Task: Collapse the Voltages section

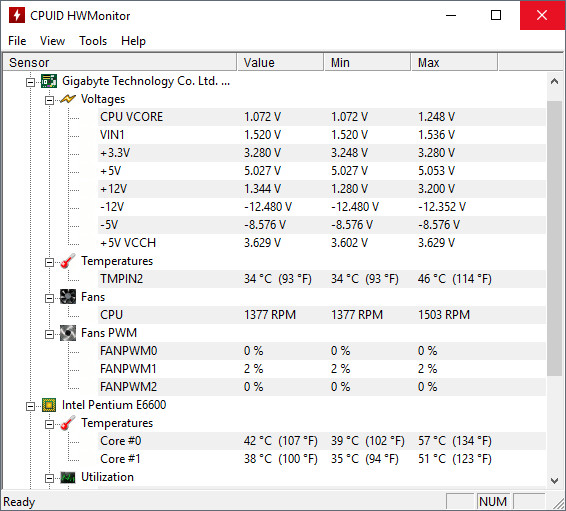Action: (49, 100)
